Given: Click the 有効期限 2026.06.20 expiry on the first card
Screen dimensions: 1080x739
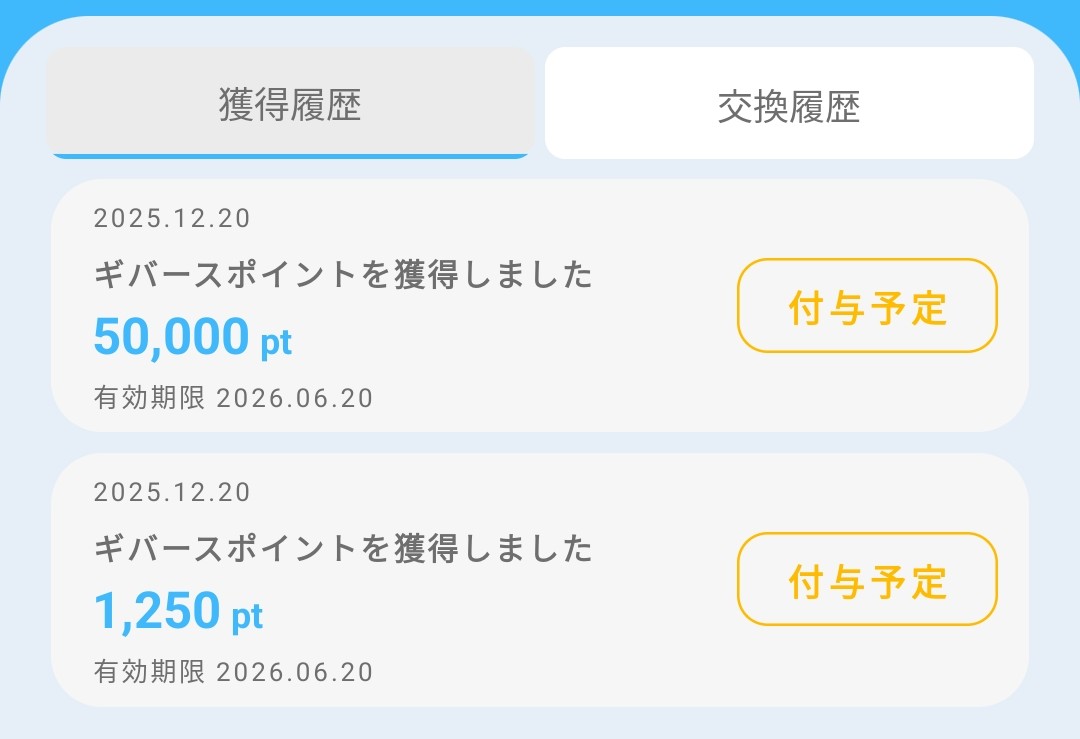Looking at the screenshot, I should 233,398.
